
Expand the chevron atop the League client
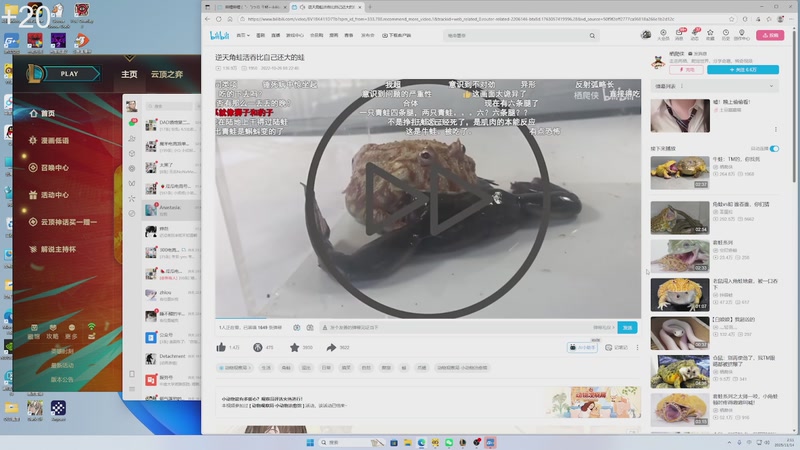130,59
